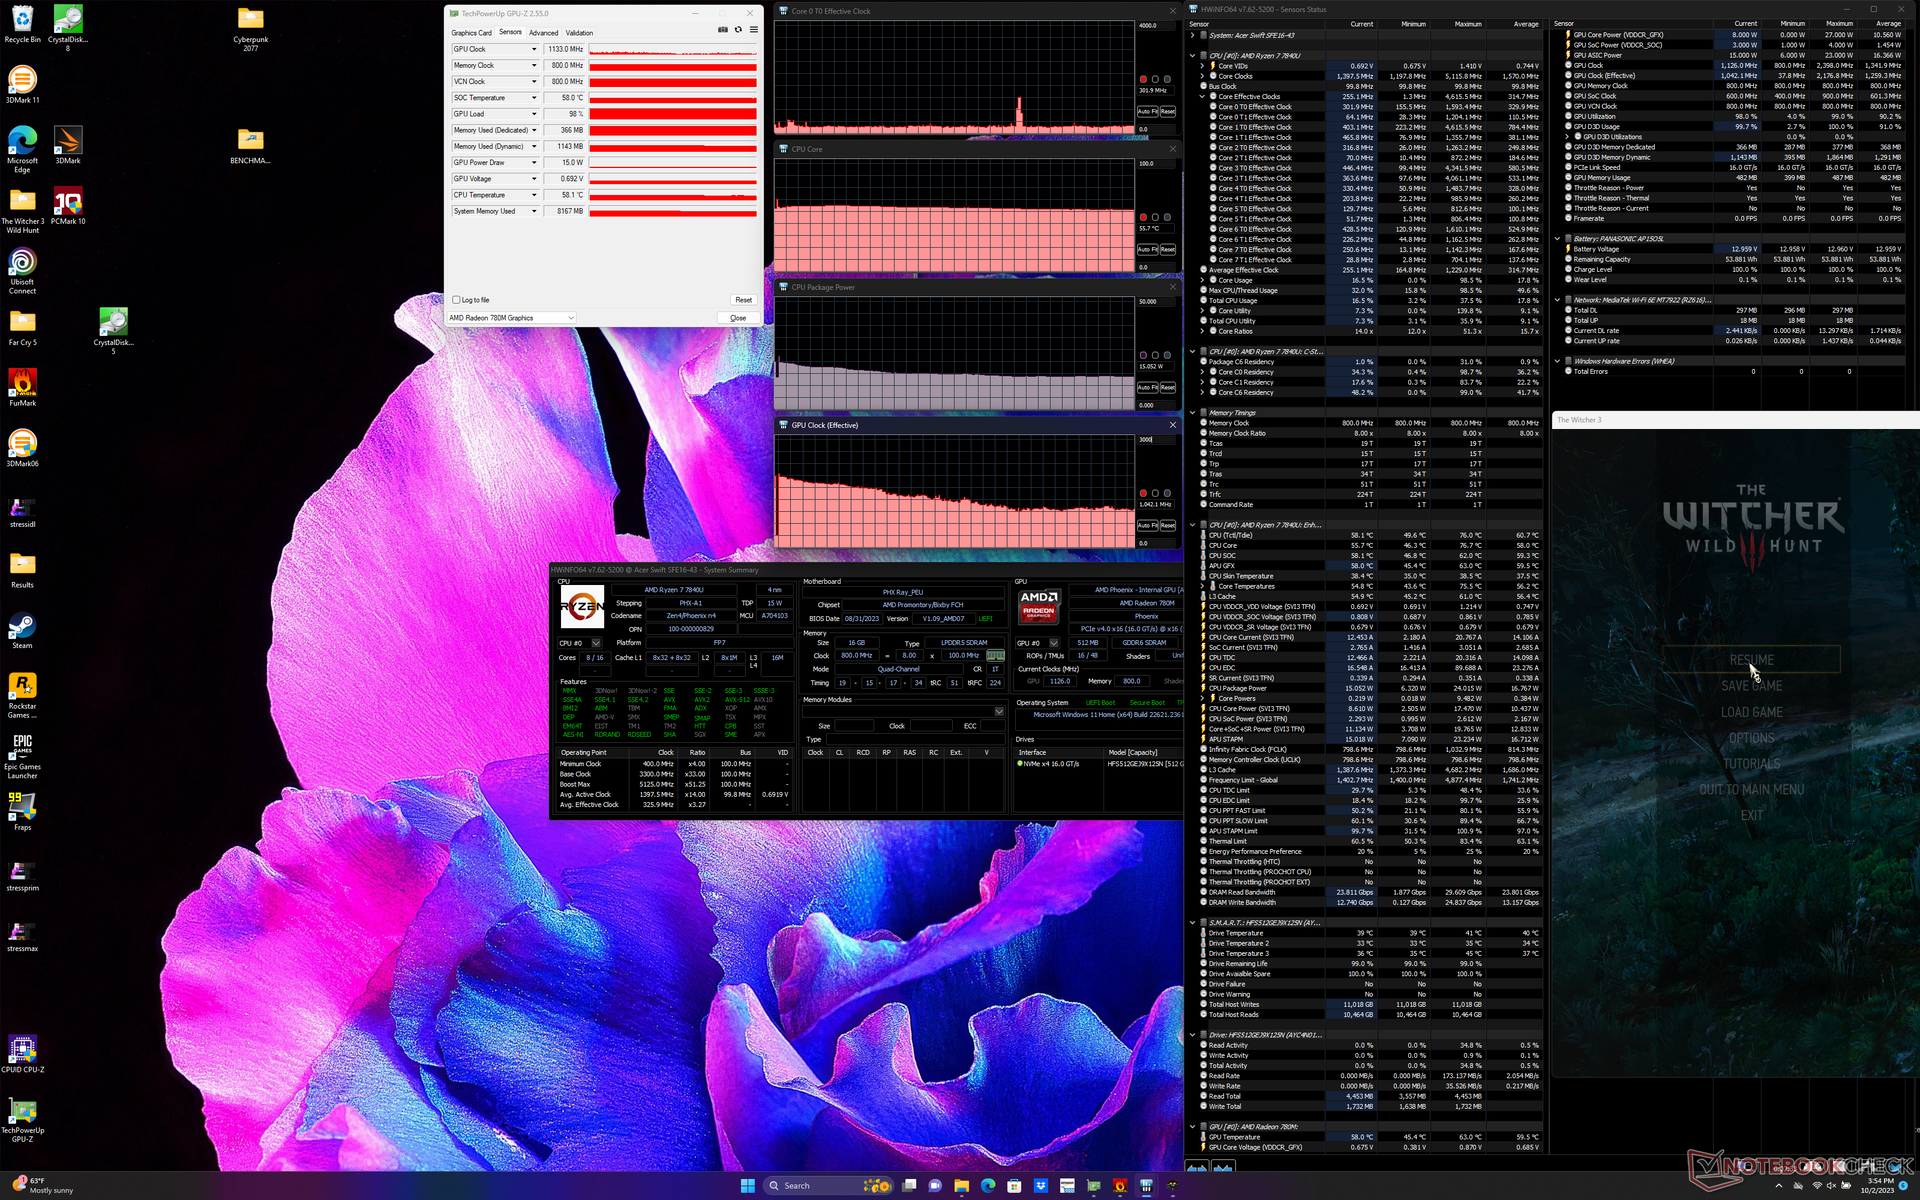
Task: Collapse Memory Timings section in HWiNFO
Action: pos(1192,413)
